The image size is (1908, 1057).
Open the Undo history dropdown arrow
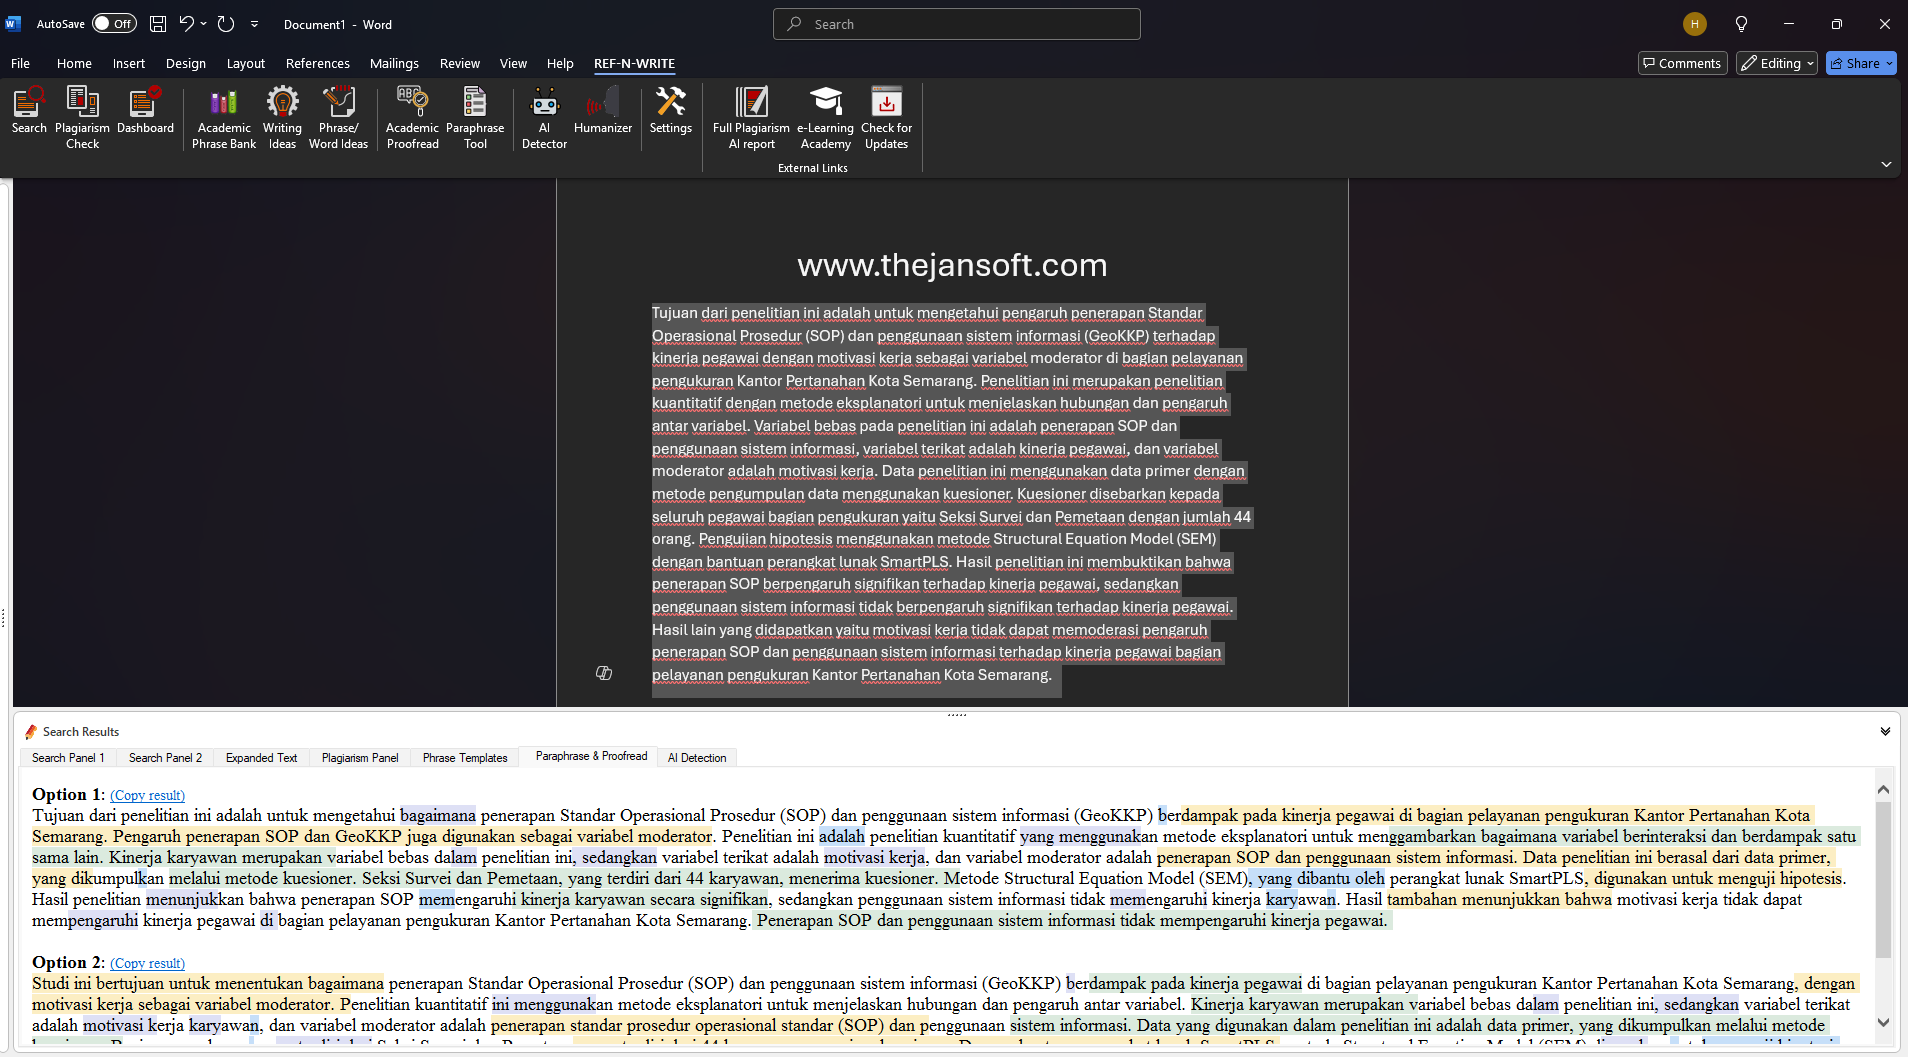point(203,24)
